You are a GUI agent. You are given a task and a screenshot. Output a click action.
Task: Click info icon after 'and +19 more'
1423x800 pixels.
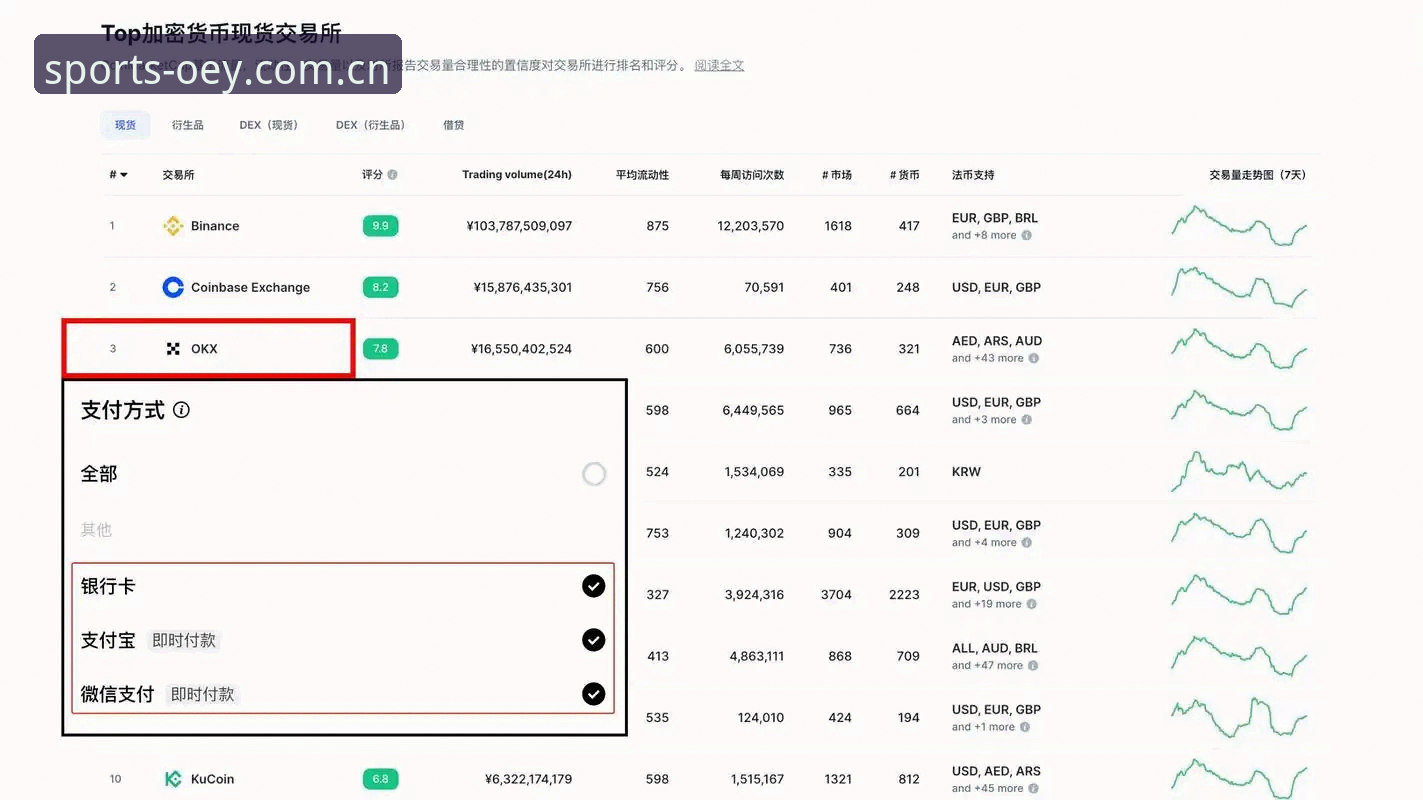[1032, 604]
